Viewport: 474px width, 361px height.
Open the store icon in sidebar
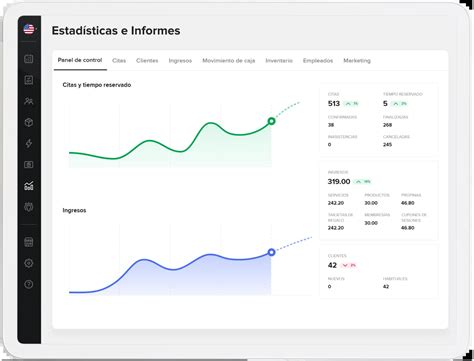tap(29, 242)
